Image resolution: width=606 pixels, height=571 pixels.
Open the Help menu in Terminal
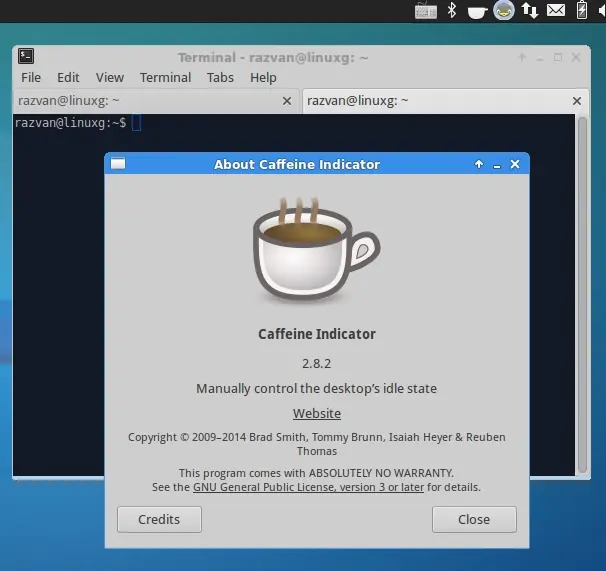[263, 77]
